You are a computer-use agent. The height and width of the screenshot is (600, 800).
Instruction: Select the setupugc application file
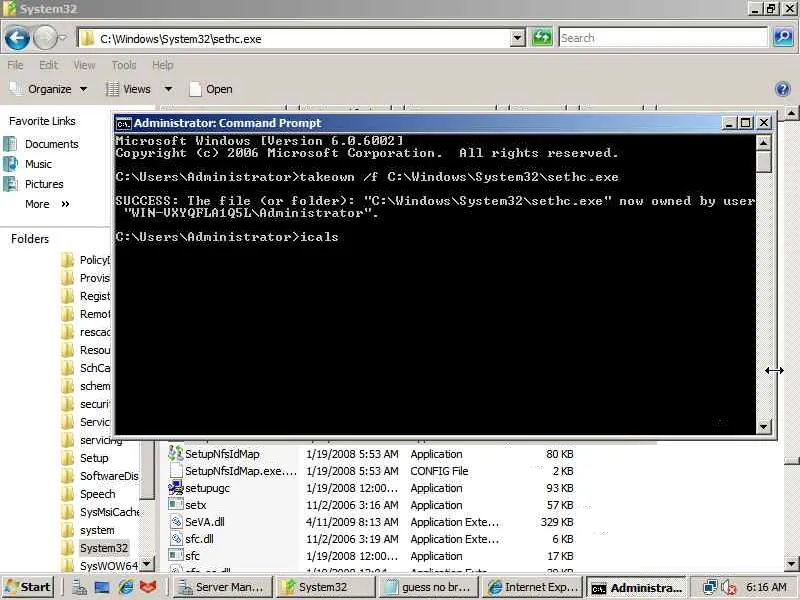(x=207, y=488)
